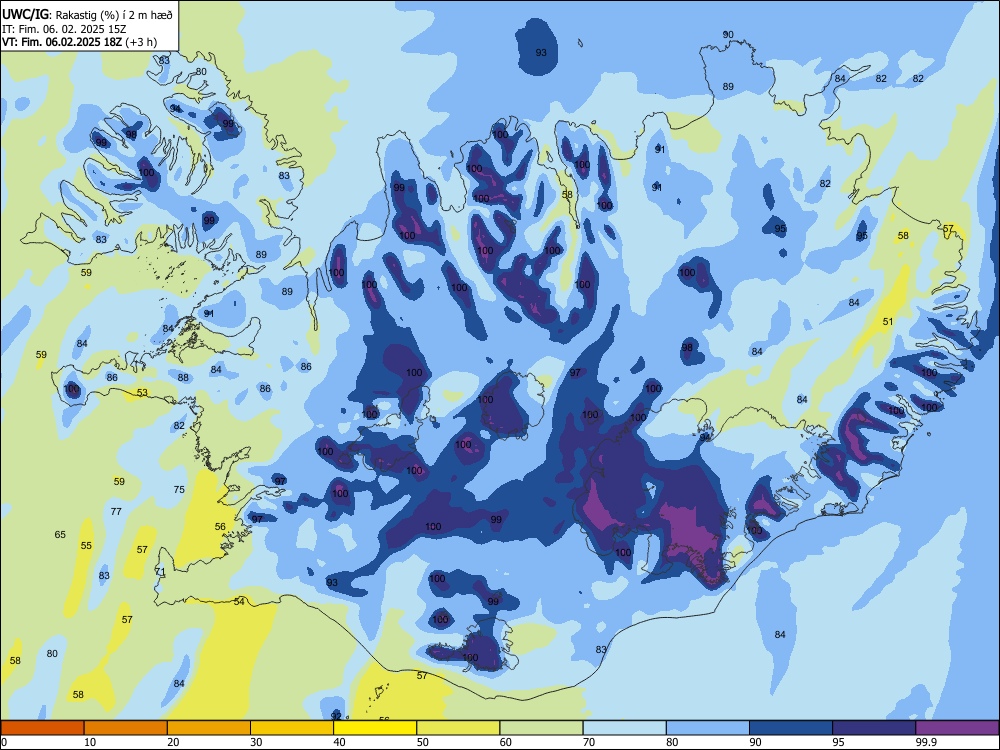The height and width of the screenshot is (750, 1000).
Task: Pick the 90–95 dark blue legend swatch
Action: coord(791,728)
